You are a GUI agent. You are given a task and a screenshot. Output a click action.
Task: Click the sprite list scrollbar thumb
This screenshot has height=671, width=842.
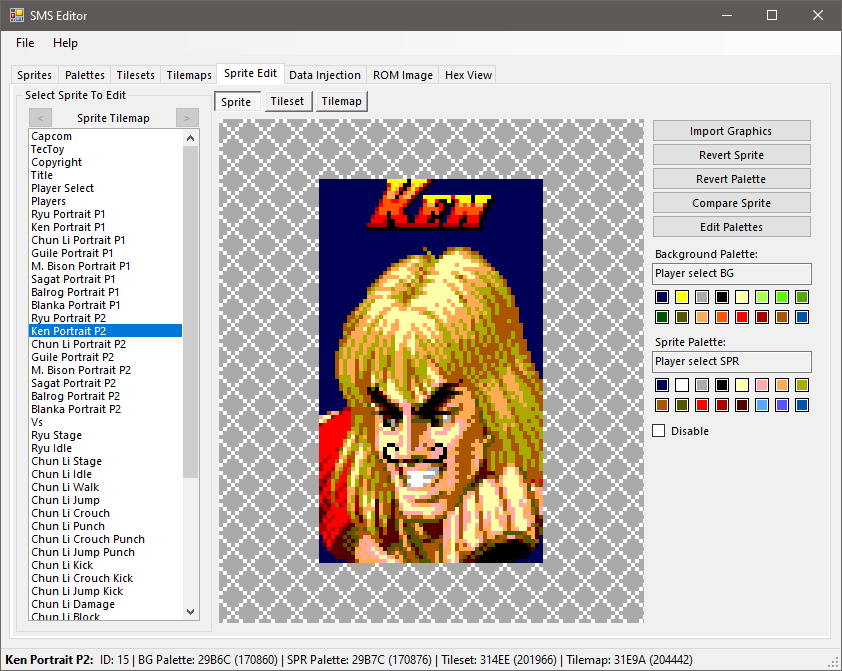pyautogui.click(x=191, y=311)
